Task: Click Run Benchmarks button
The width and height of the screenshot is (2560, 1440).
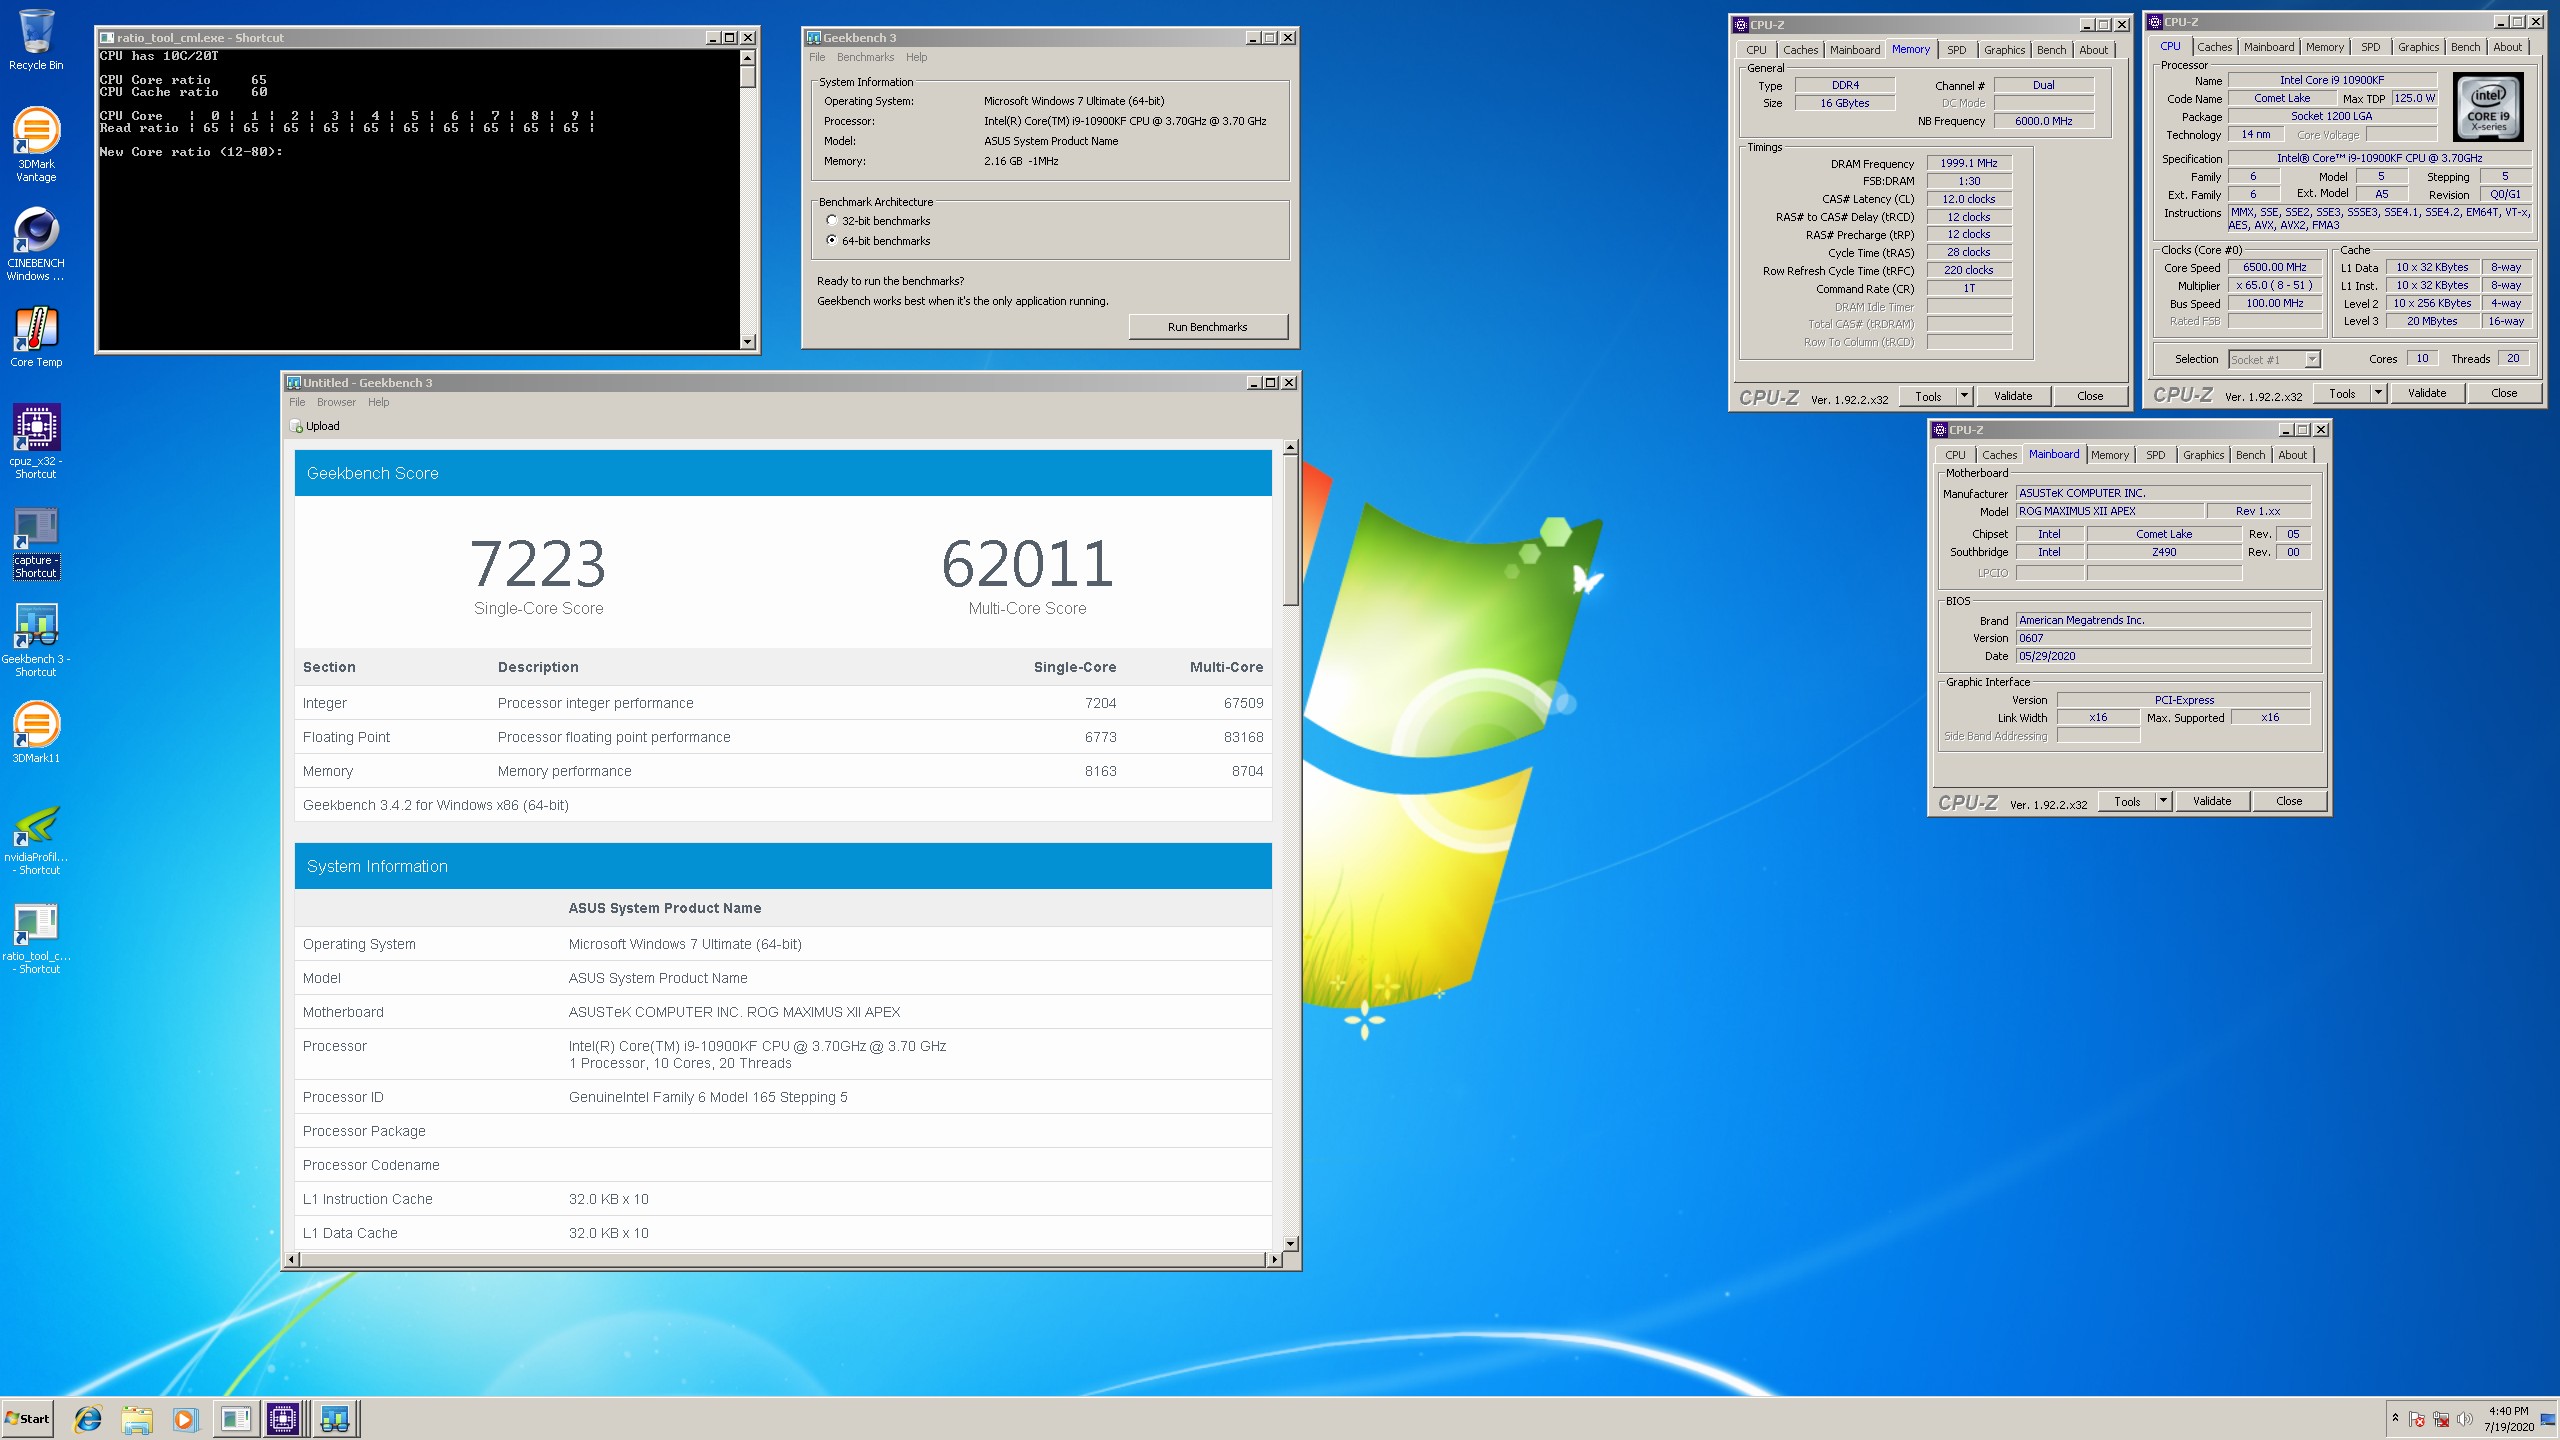Action: point(1208,327)
